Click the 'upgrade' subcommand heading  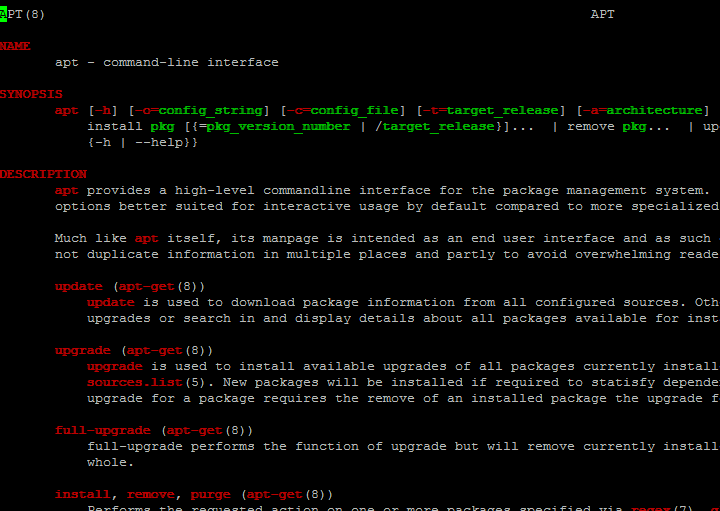(x=83, y=351)
